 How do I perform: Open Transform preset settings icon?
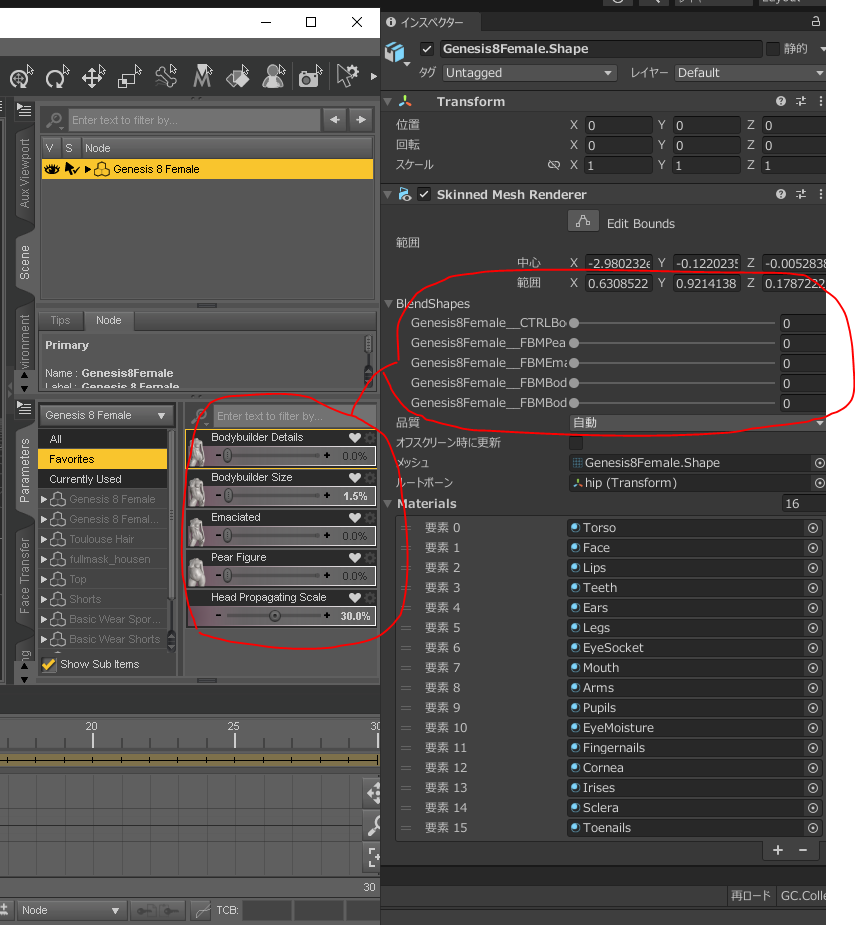[801, 101]
